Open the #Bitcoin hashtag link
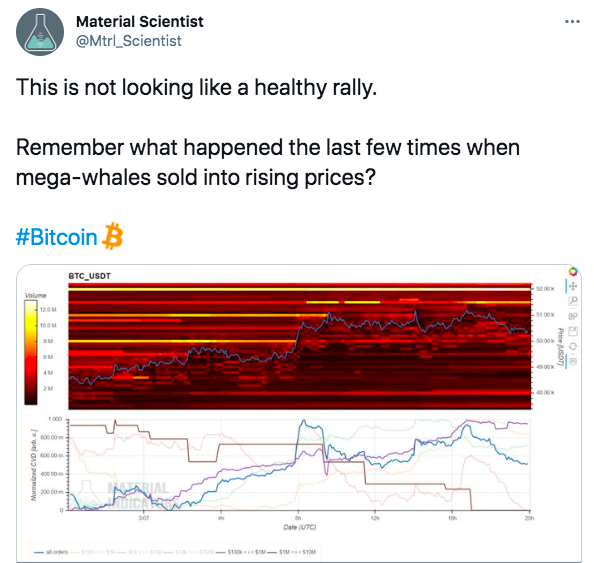 [56, 237]
